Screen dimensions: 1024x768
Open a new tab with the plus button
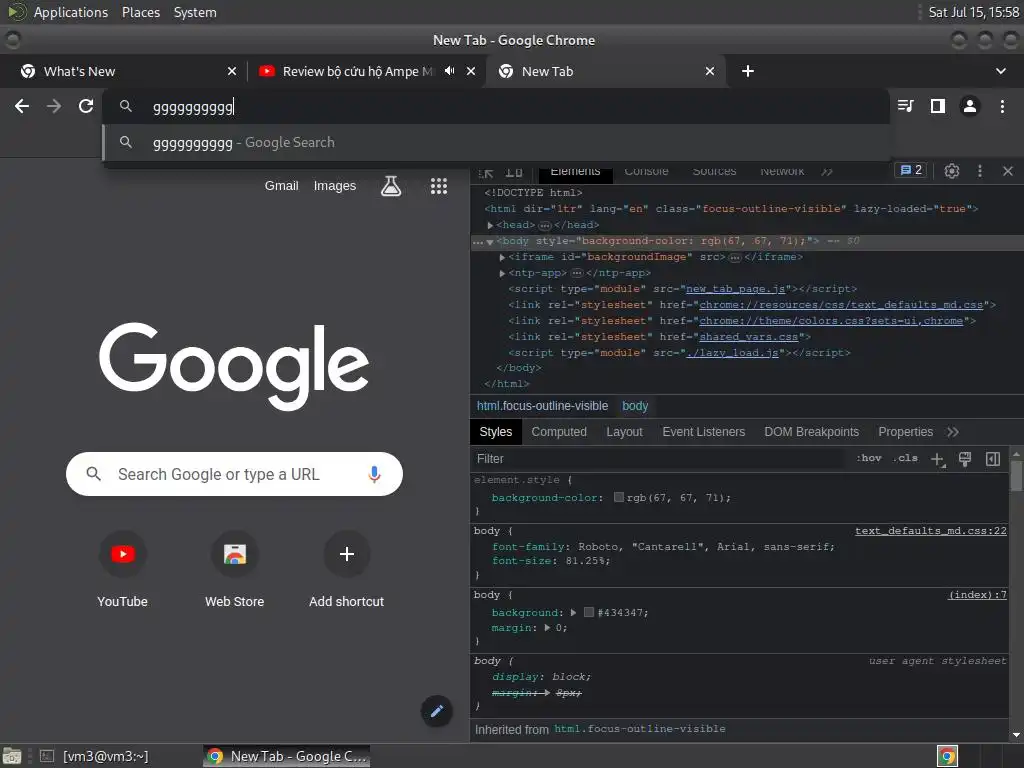(748, 71)
